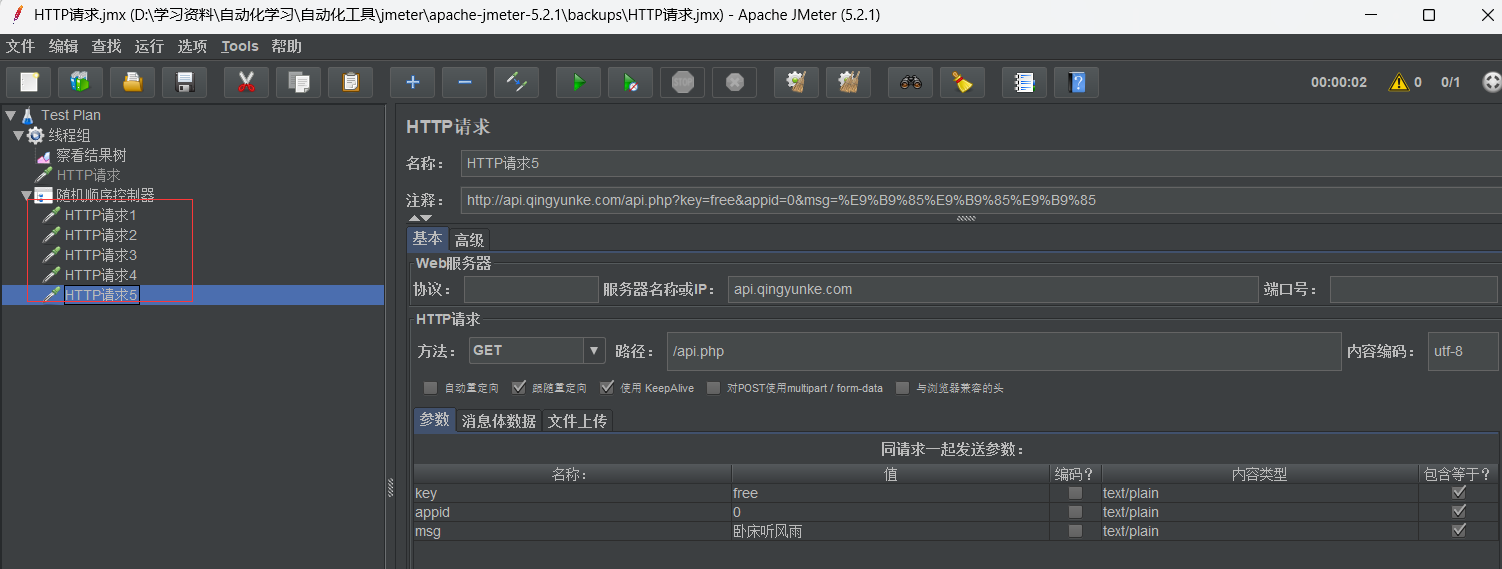Select the 察看结果树 listener node
Viewport: 1502px width, 569px height.
pos(90,155)
